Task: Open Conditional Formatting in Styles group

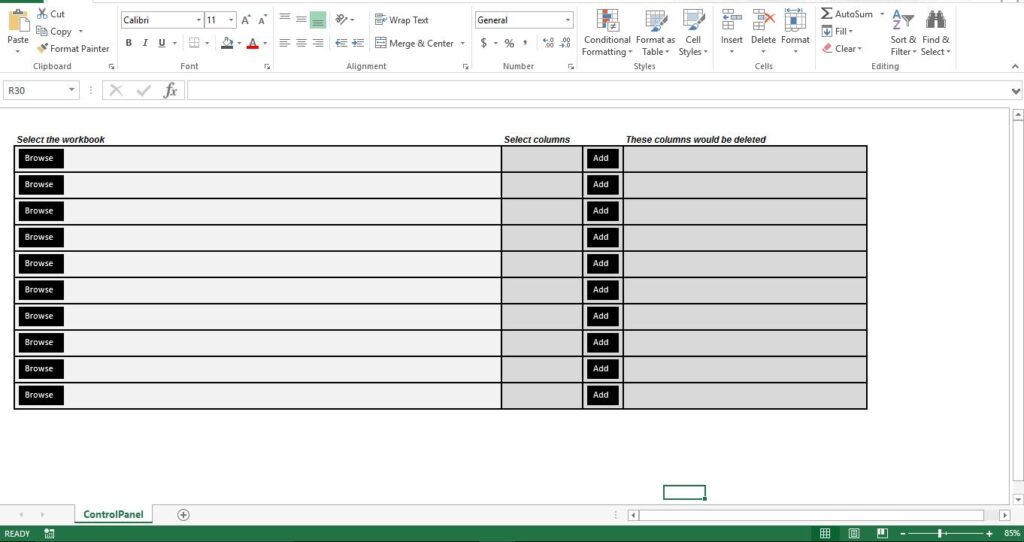Action: click(607, 32)
